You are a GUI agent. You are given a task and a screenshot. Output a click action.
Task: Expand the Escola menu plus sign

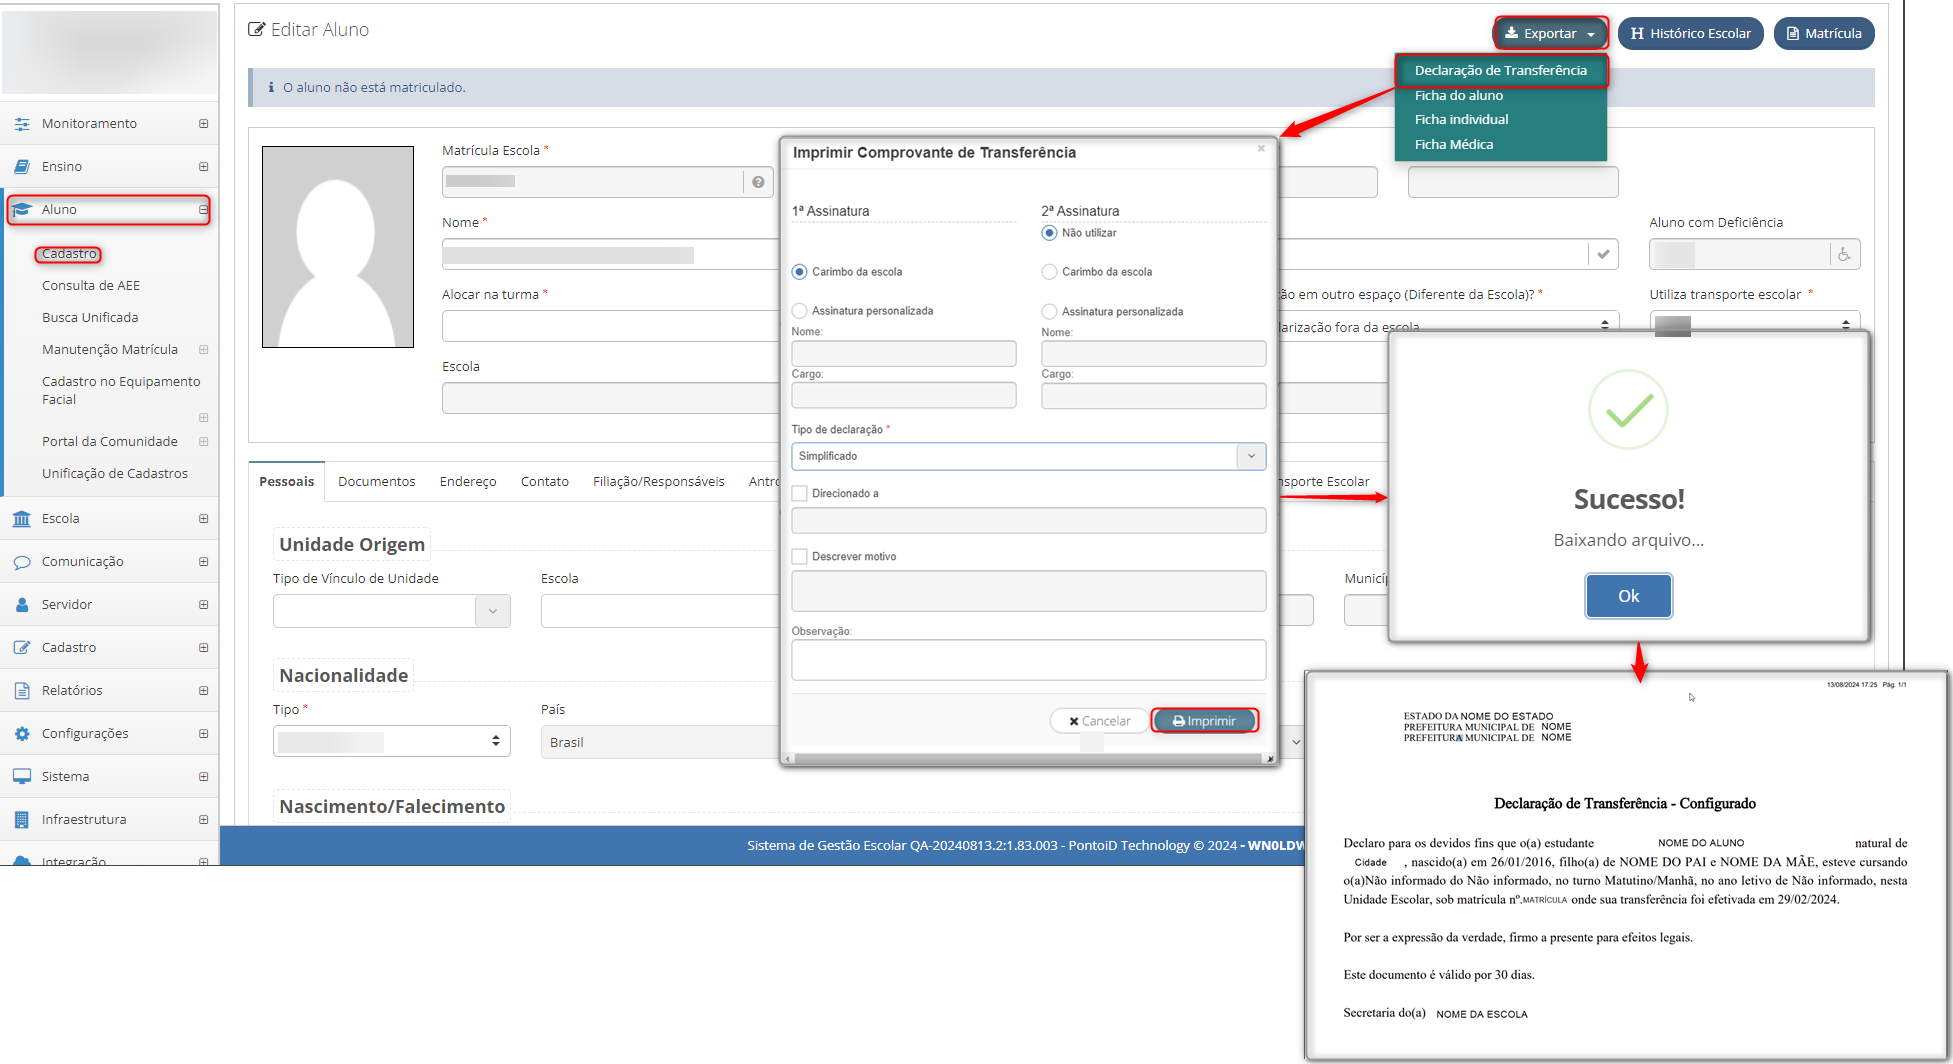click(x=204, y=519)
